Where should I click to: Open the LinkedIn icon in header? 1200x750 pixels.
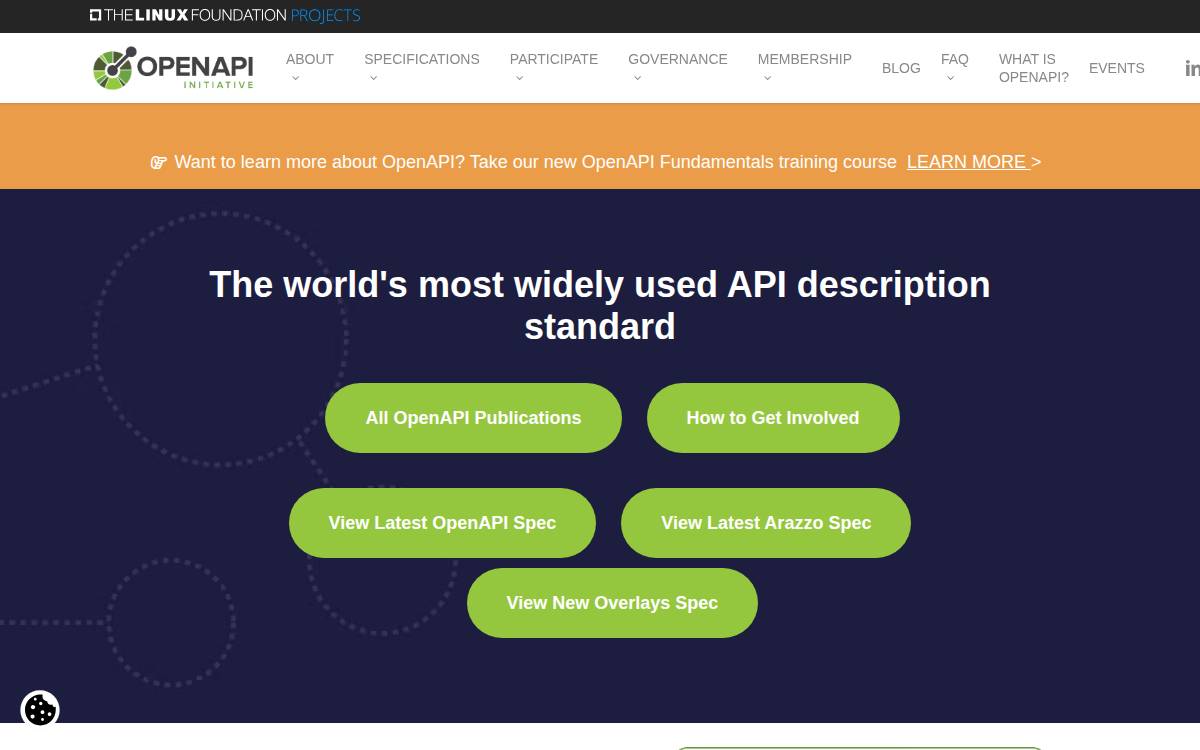tap(1192, 68)
